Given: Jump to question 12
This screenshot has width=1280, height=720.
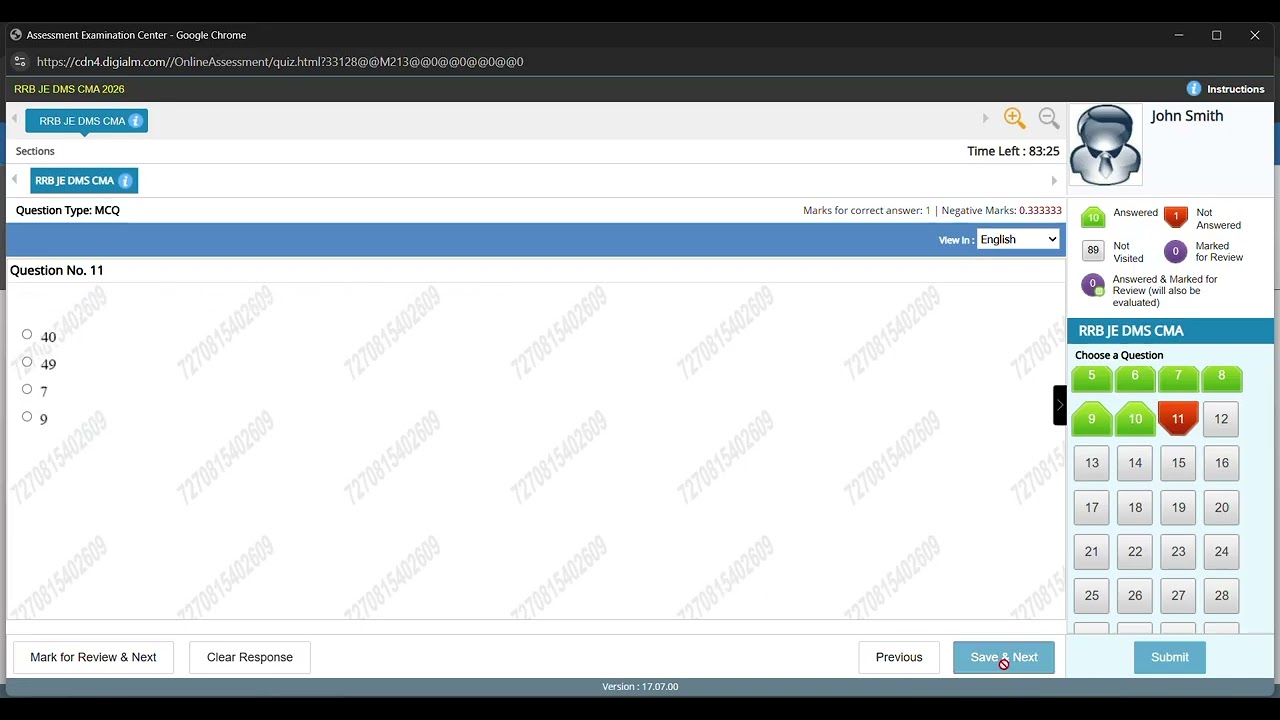Looking at the screenshot, I should click(1221, 419).
